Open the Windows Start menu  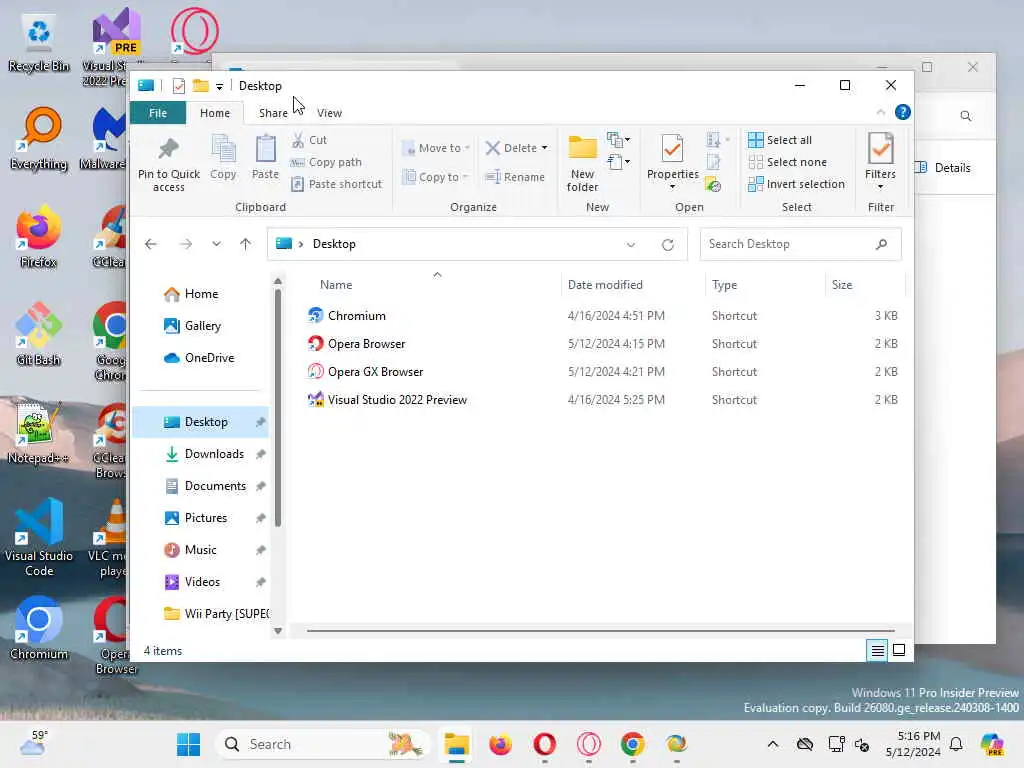pos(189,744)
